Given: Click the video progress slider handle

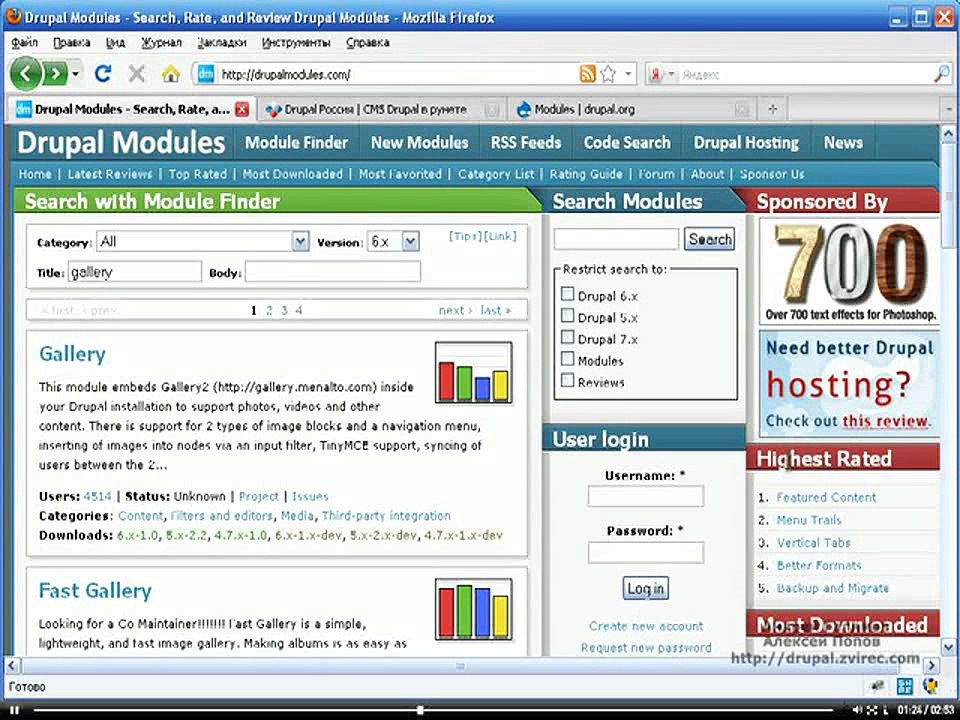Looking at the screenshot, I should pos(420,710).
